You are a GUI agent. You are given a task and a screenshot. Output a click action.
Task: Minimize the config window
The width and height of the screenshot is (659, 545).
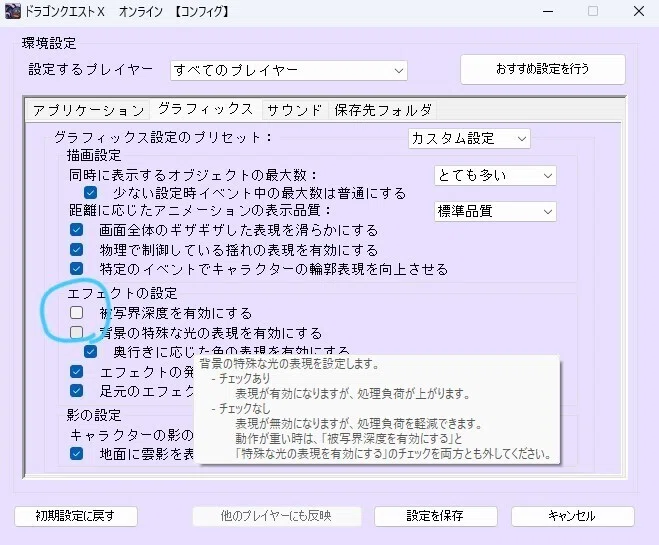(x=548, y=11)
